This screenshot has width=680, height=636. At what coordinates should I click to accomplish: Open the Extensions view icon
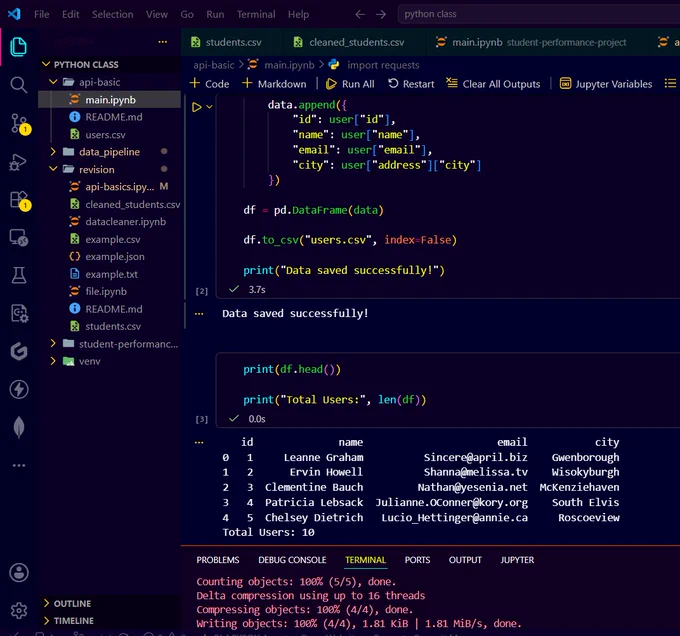tap(19, 200)
